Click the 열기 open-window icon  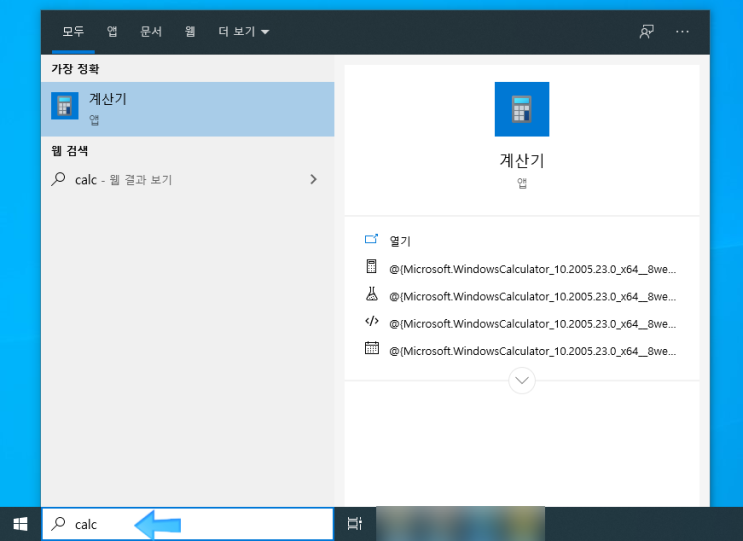click(x=372, y=239)
